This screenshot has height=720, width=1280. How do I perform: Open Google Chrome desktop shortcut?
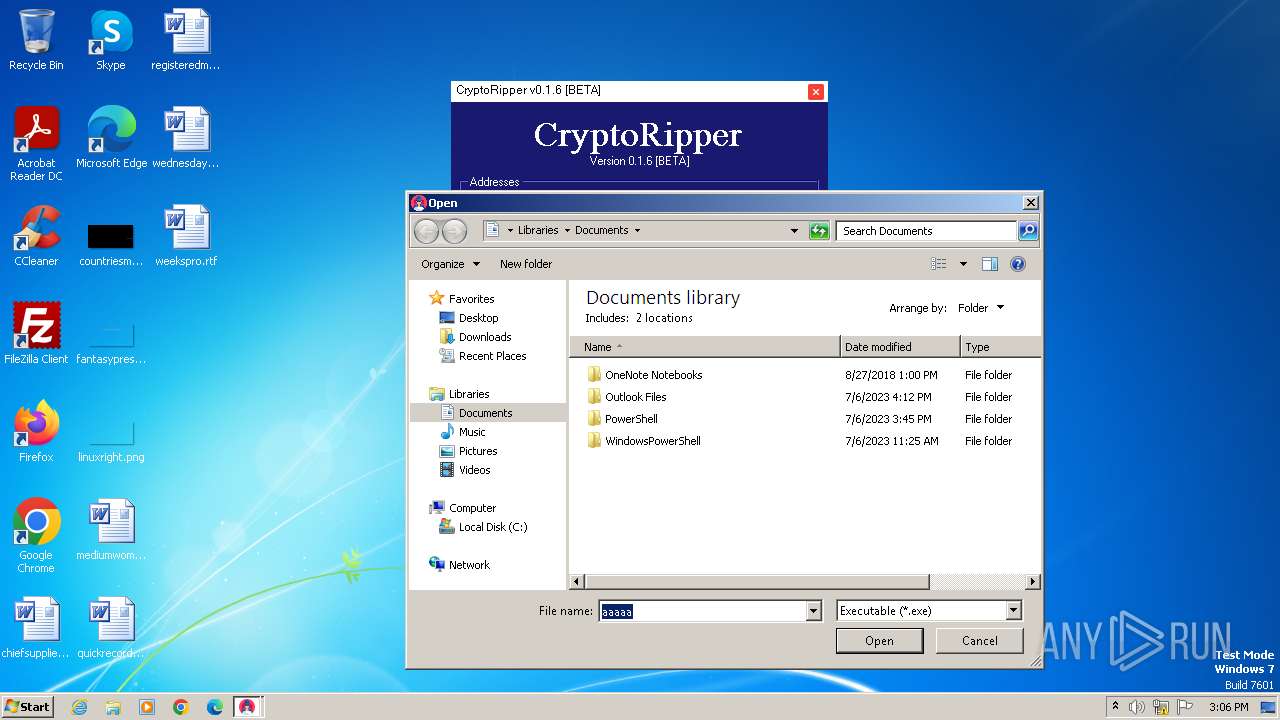[36, 536]
